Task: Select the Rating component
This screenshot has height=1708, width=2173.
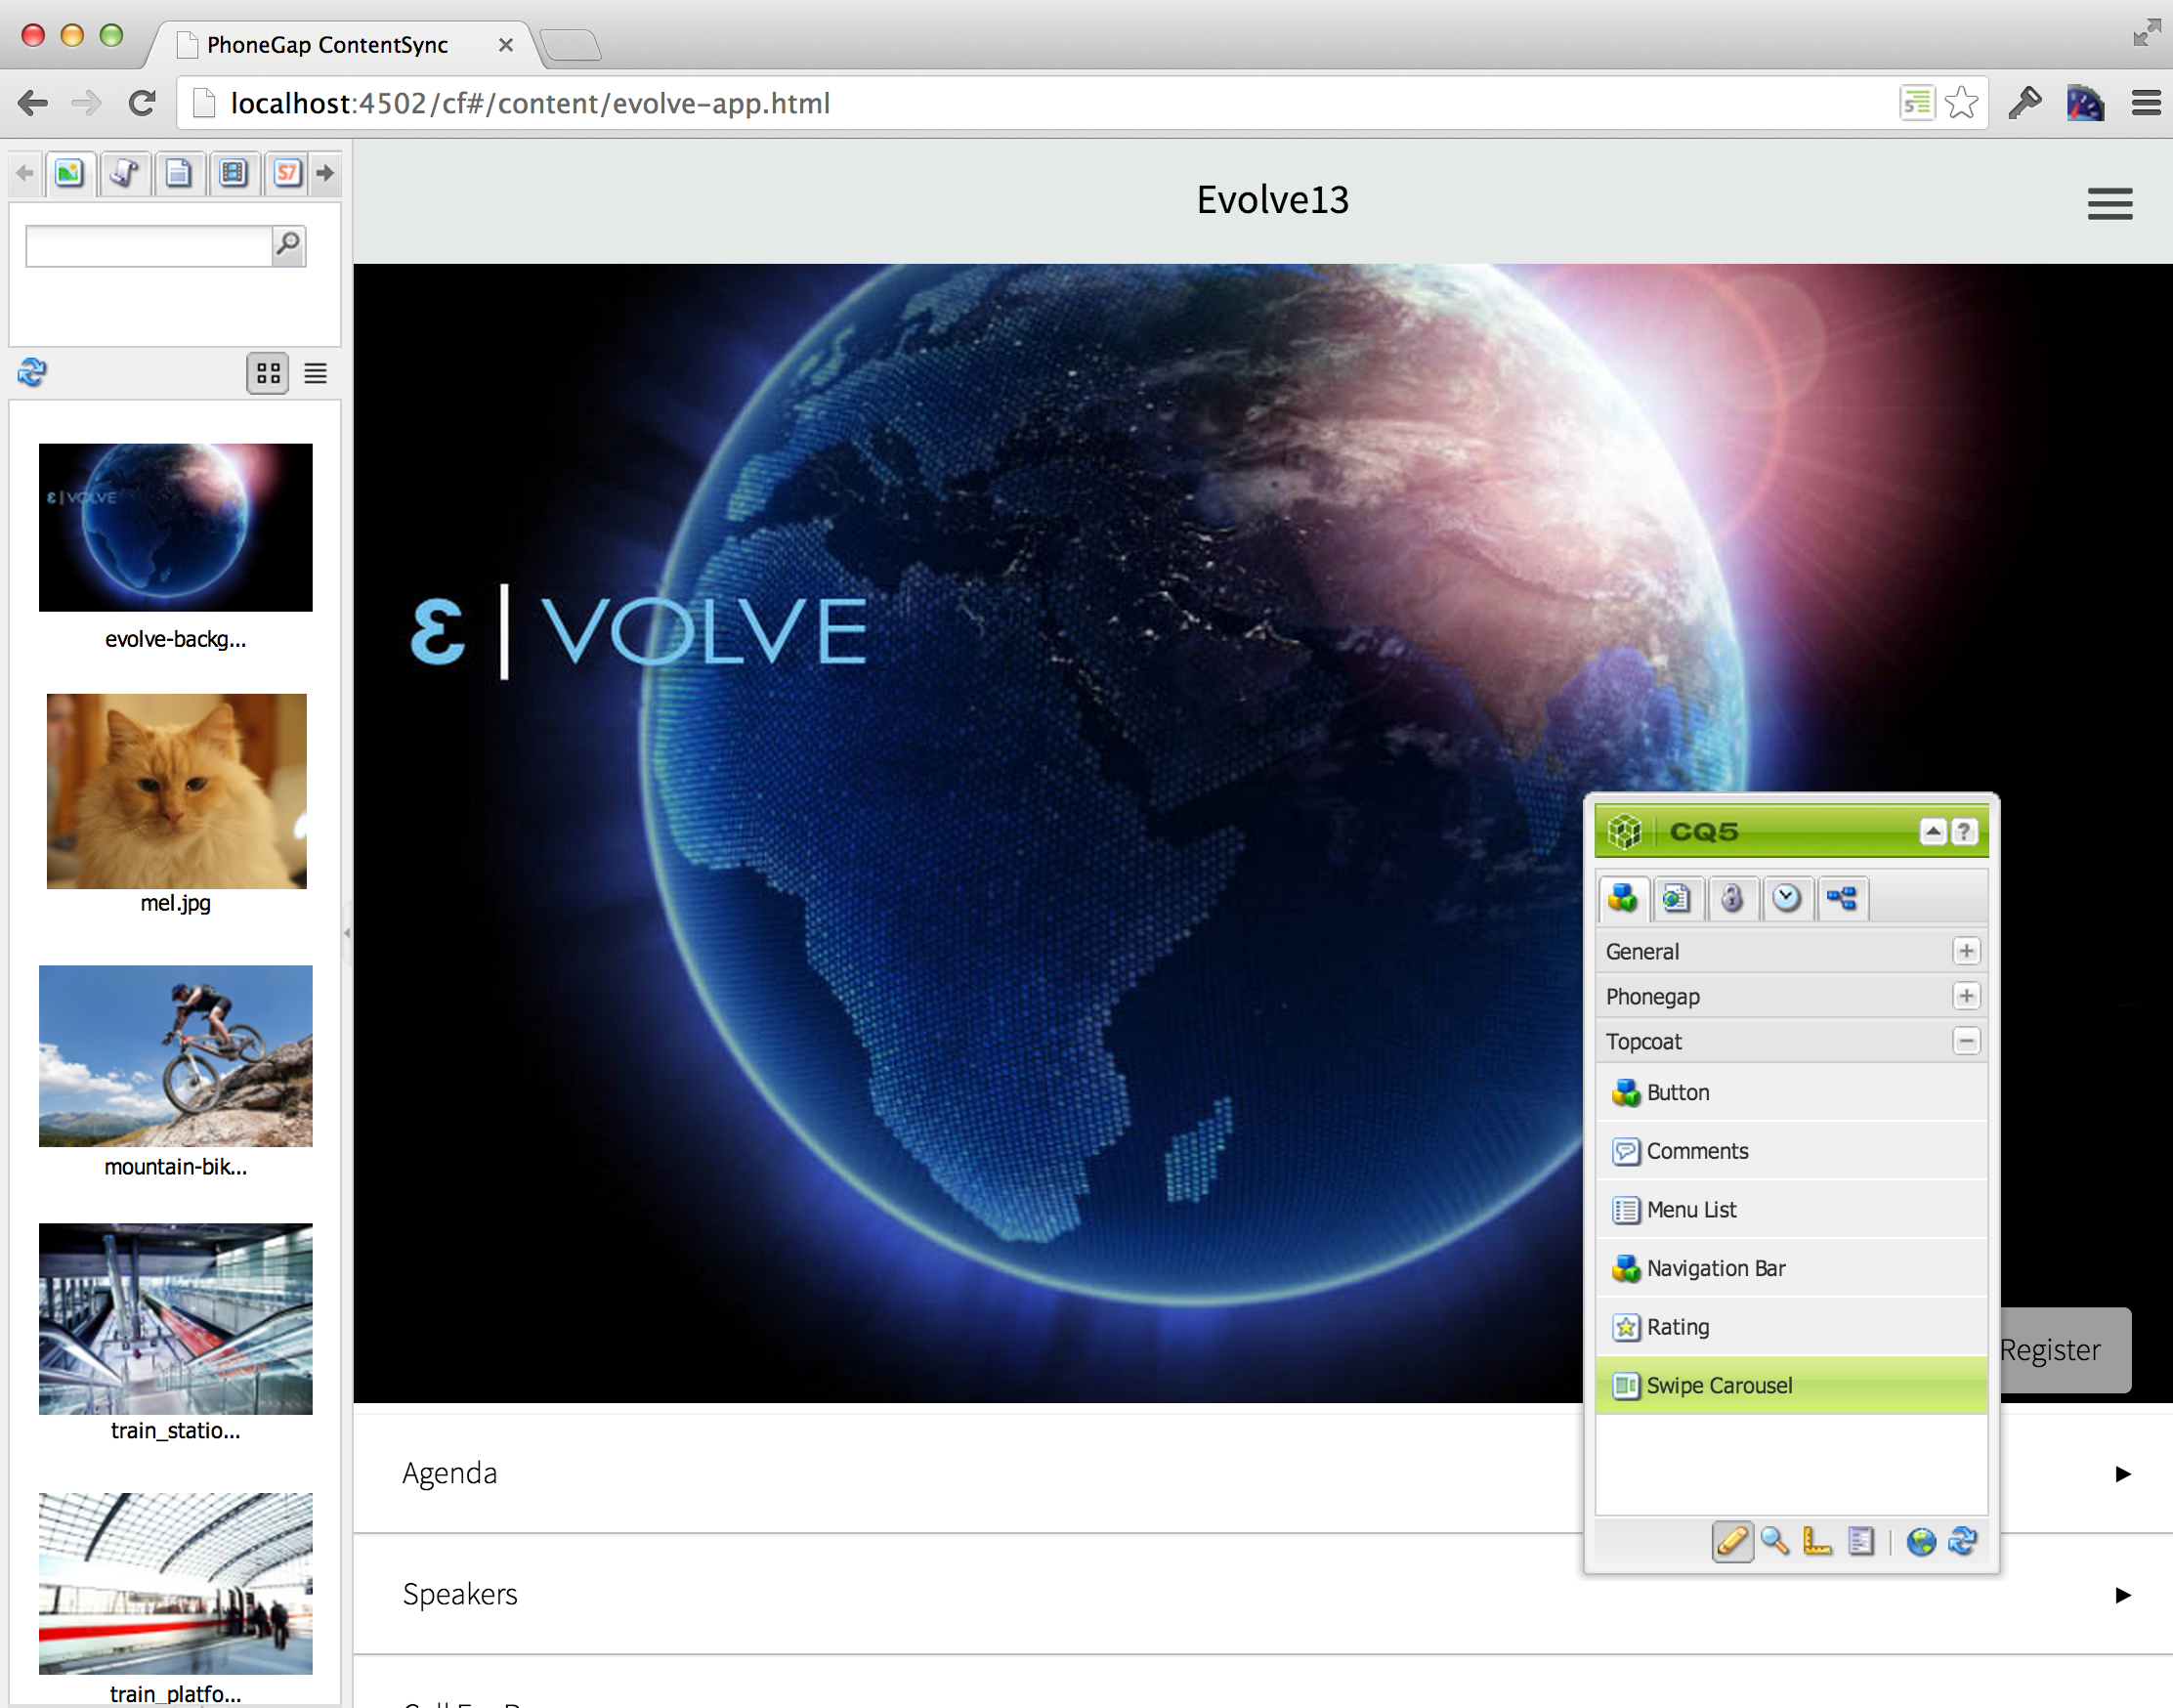Action: tap(1791, 1327)
